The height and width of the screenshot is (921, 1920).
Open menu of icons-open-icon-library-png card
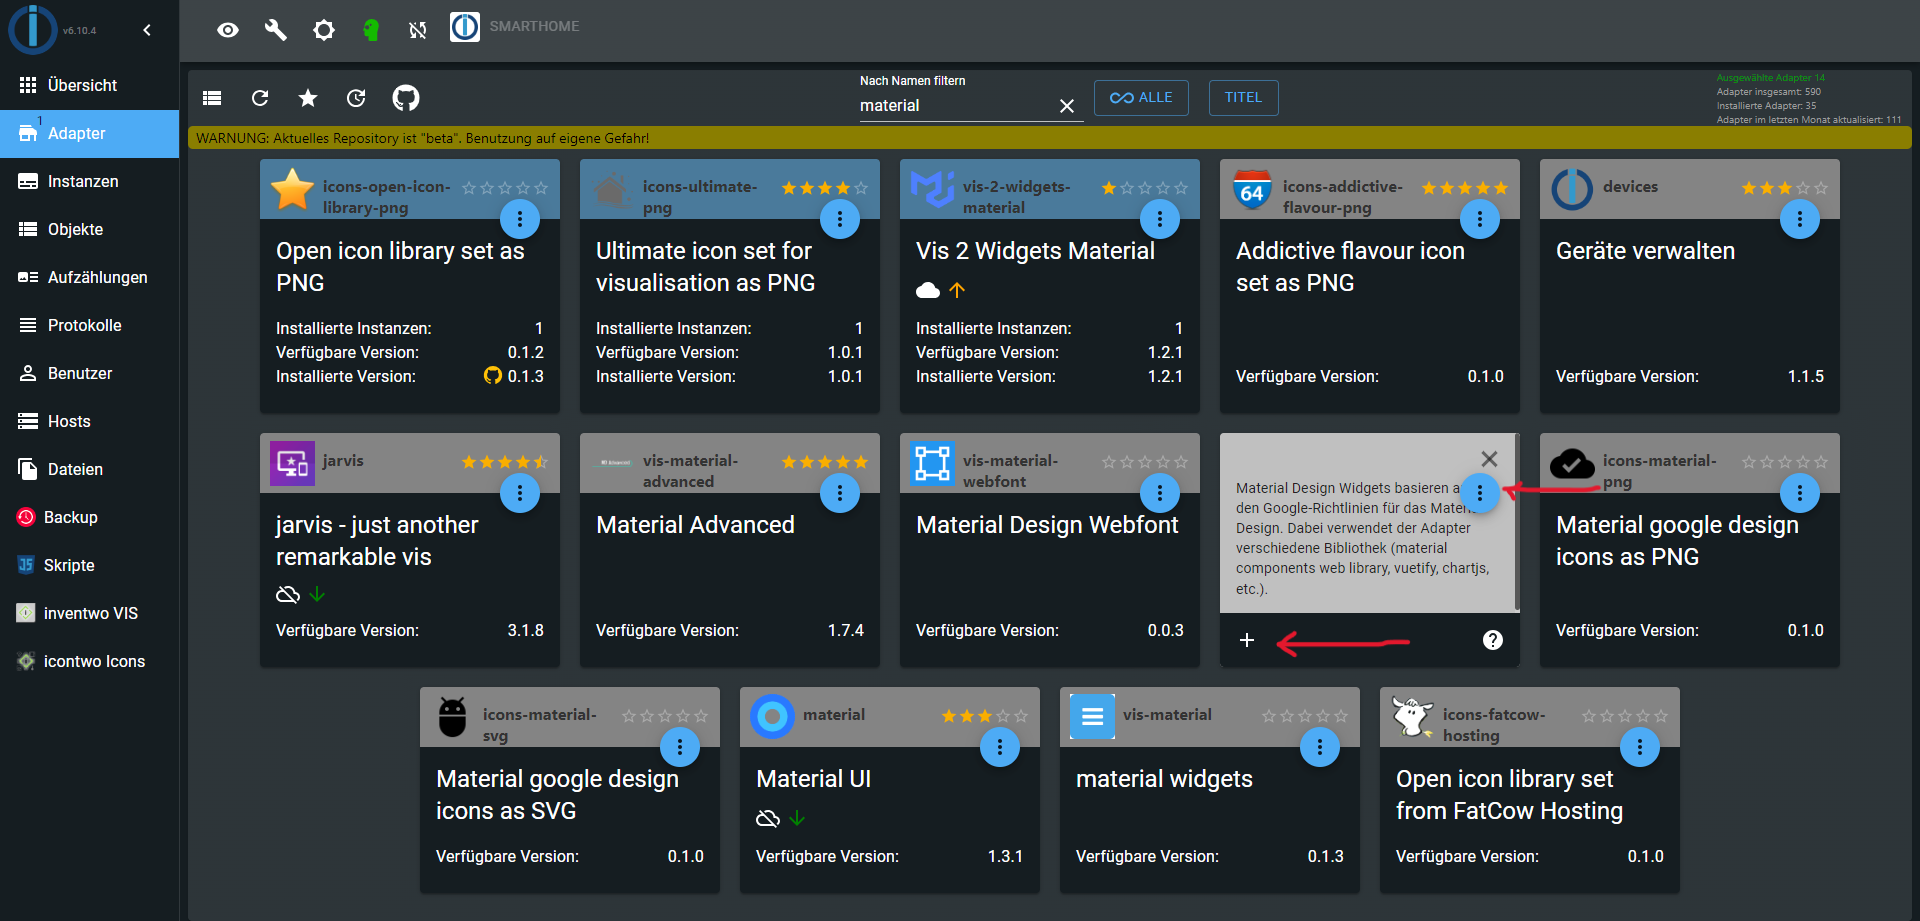[520, 219]
